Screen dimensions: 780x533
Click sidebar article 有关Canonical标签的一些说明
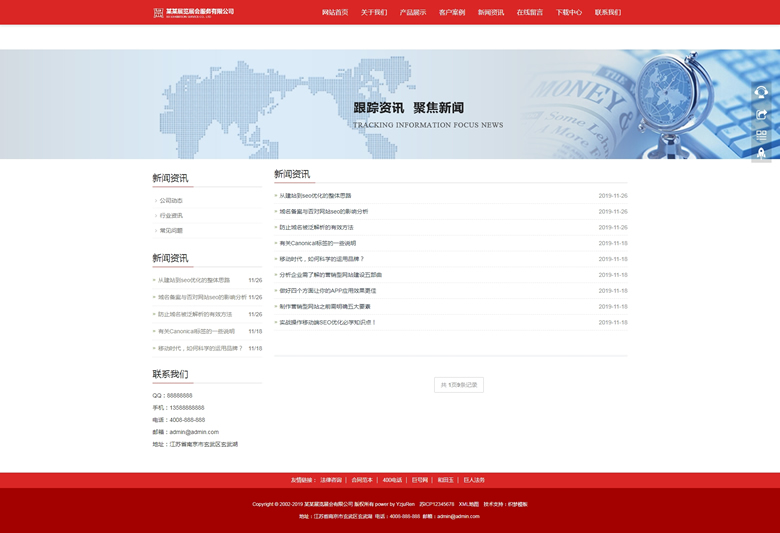tap(196, 331)
